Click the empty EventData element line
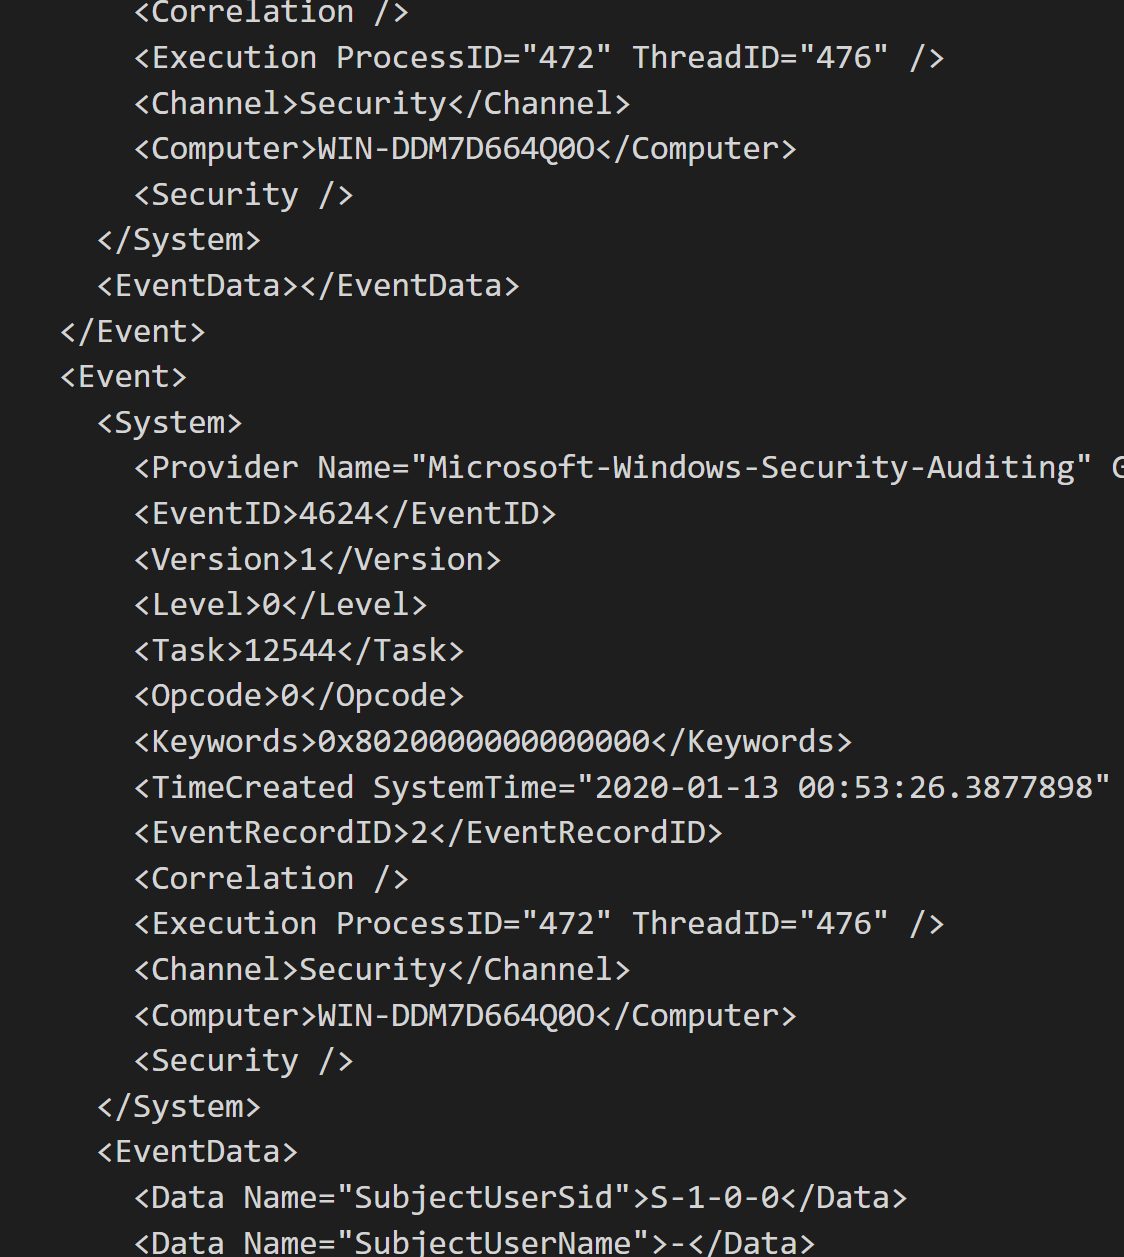The height and width of the screenshot is (1257, 1124). [x=308, y=286]
